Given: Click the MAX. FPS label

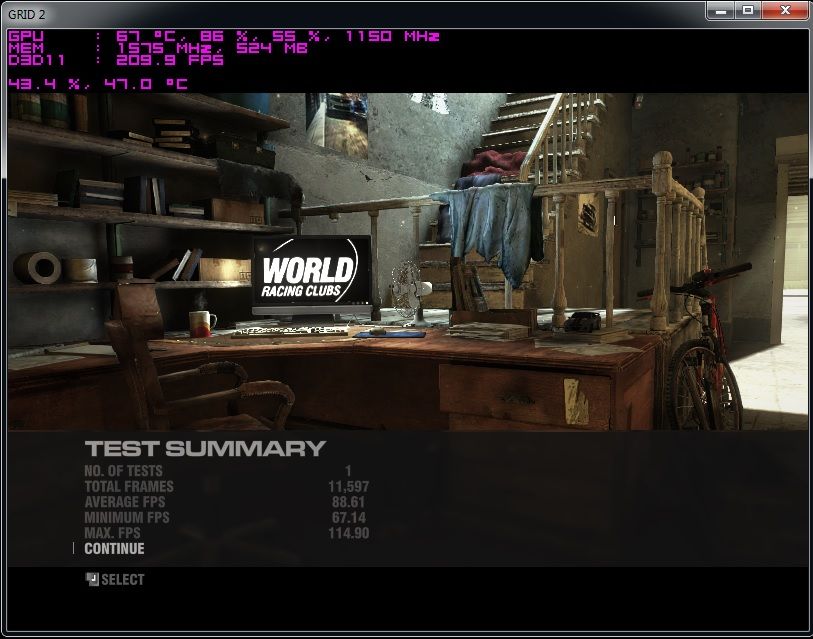Looking at the screenshot, I should (x=113, y=533).
